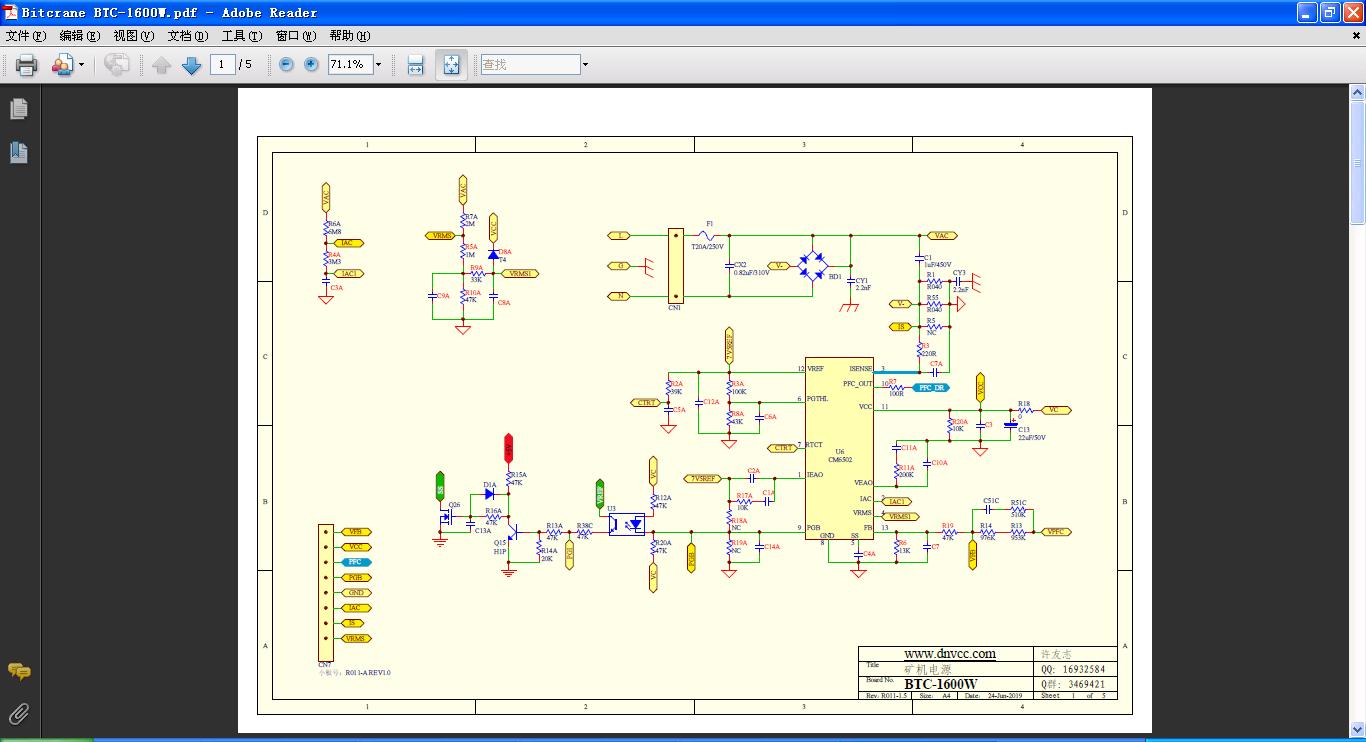Expand the zoom percentage dropdown
The width and height of the screenshot is (1366, 742).
tap(378, 65)
